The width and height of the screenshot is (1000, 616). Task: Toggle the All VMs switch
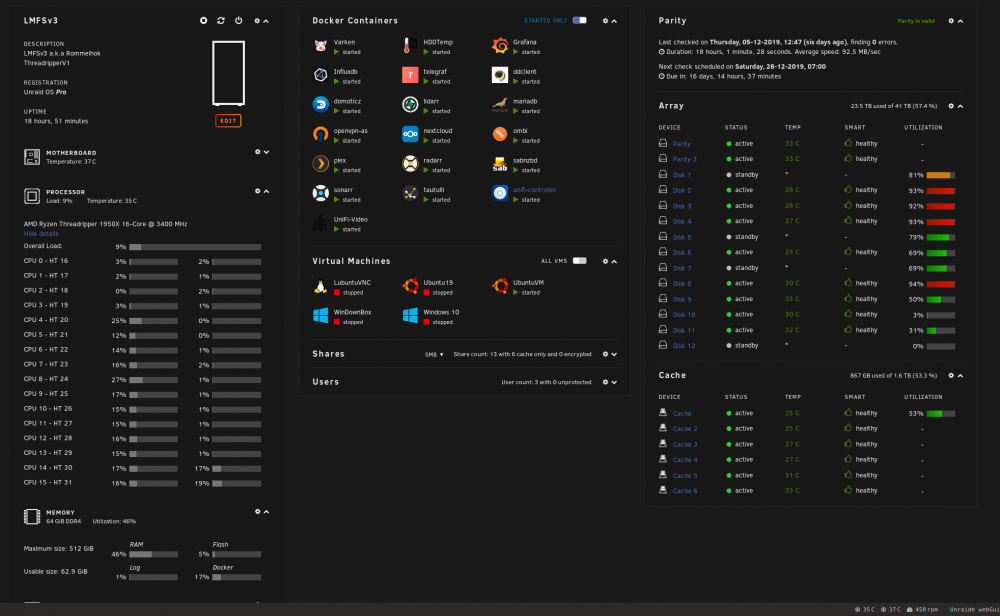[x=580, y=261]
